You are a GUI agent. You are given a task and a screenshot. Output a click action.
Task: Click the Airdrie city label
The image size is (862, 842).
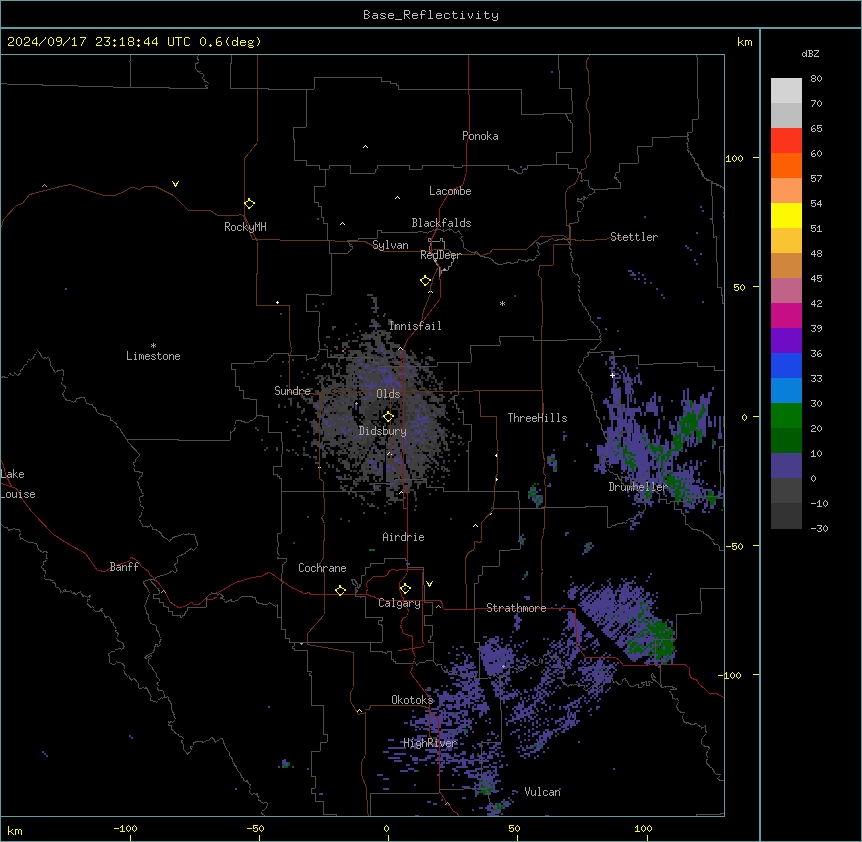[x=403, y=537]
